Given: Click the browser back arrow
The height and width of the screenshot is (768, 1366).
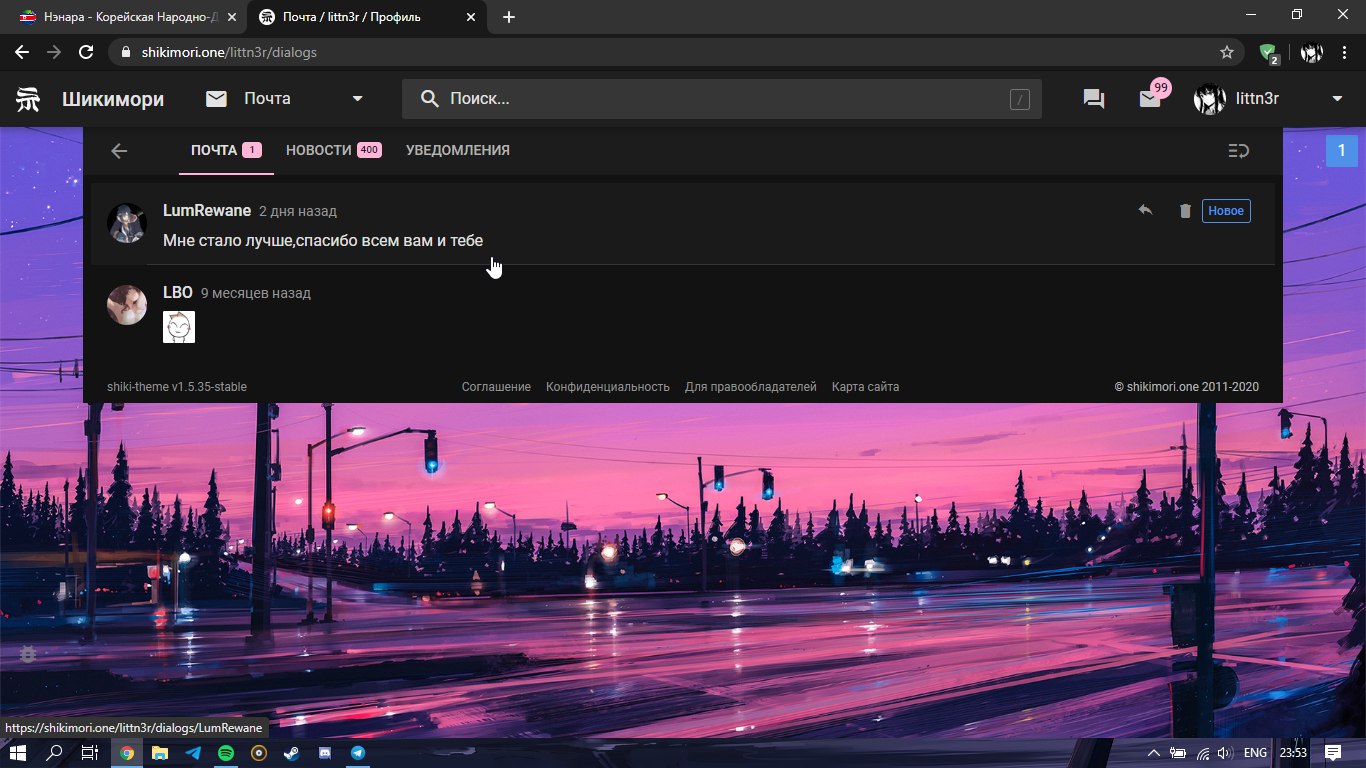Looking at the screenshot, I should [22, 52].
